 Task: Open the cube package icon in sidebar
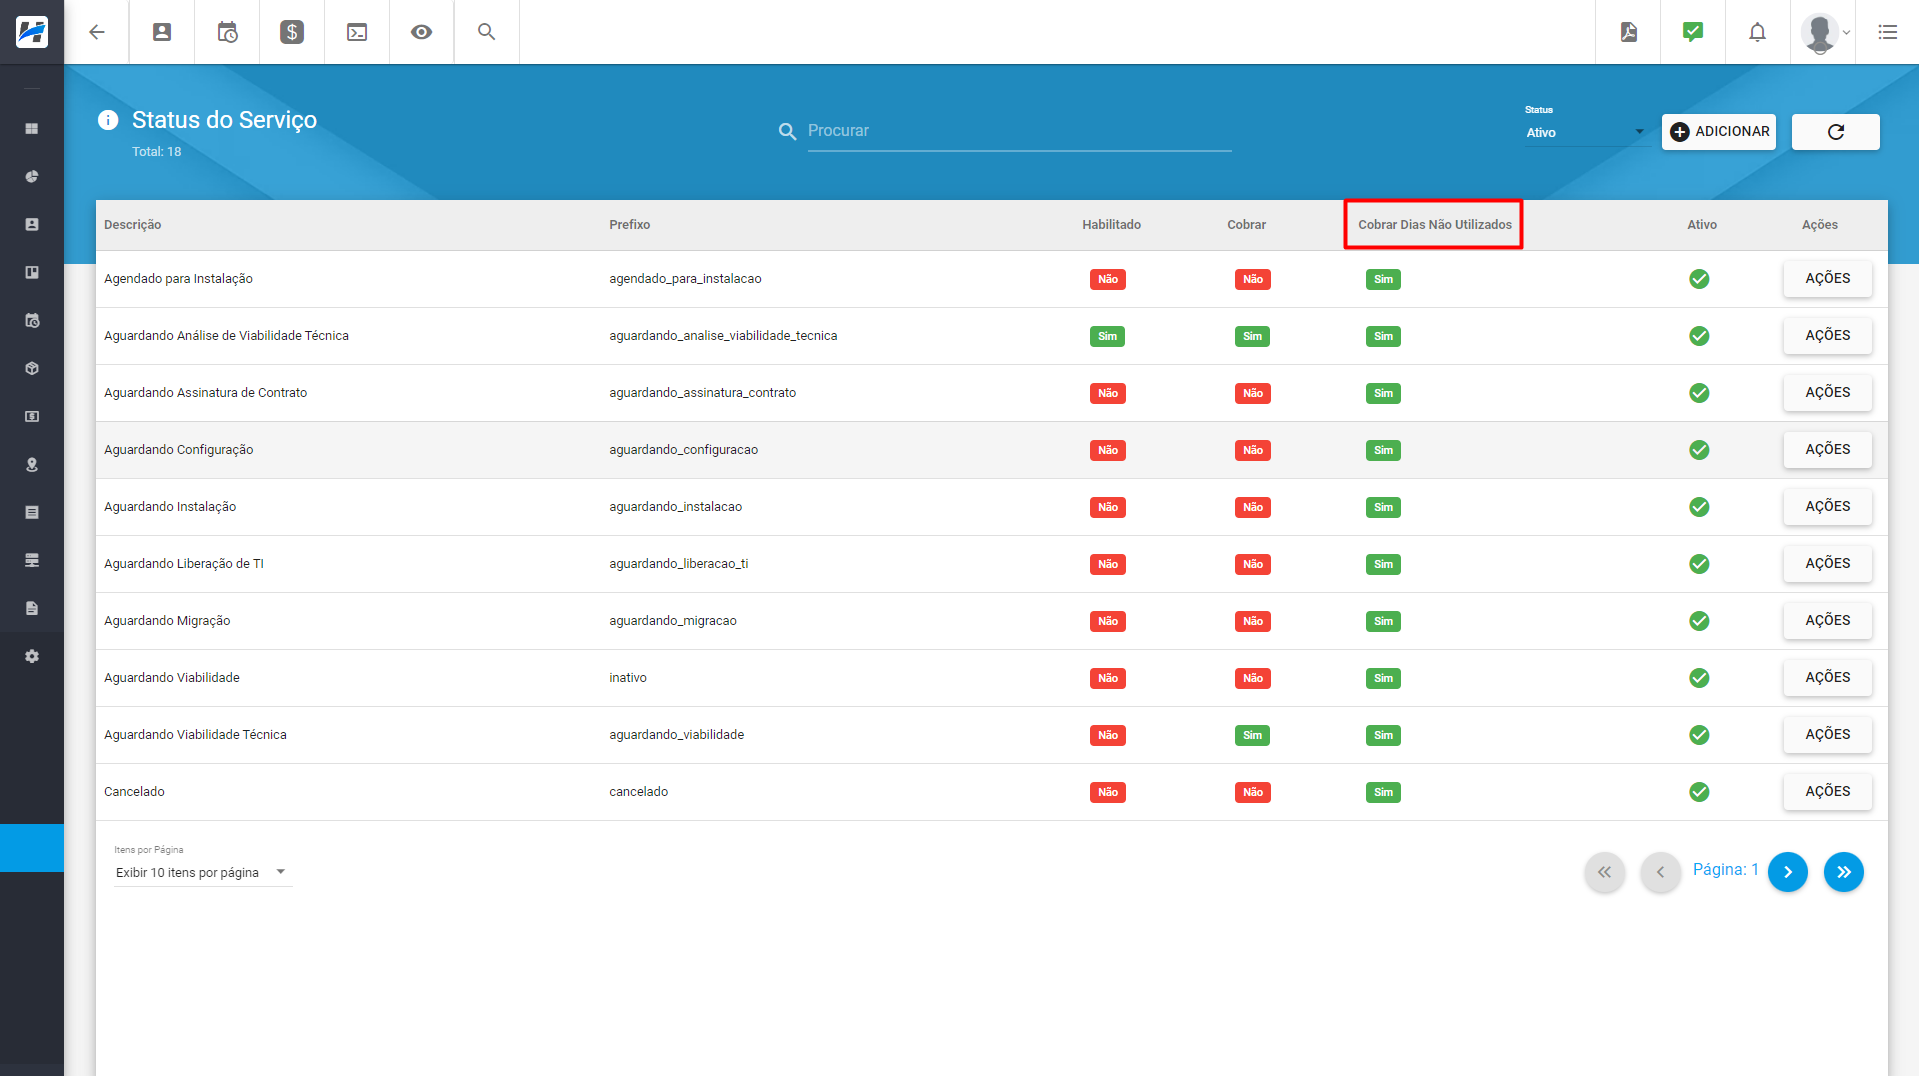point(32,369)
